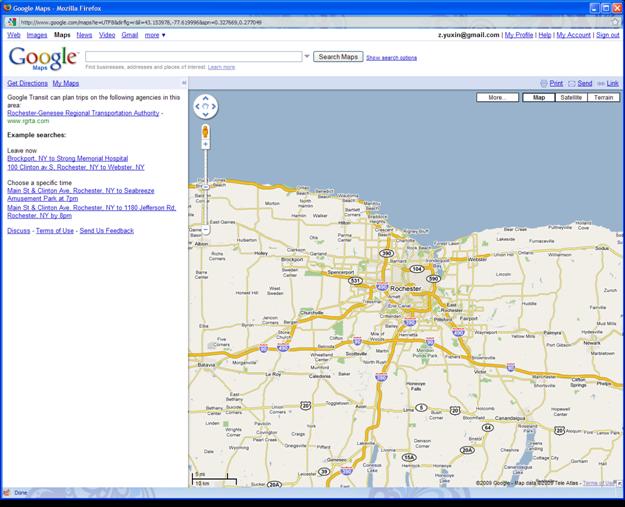Open the My Maps link
This screenshot has width=625, height=507.
click(66, 83)
